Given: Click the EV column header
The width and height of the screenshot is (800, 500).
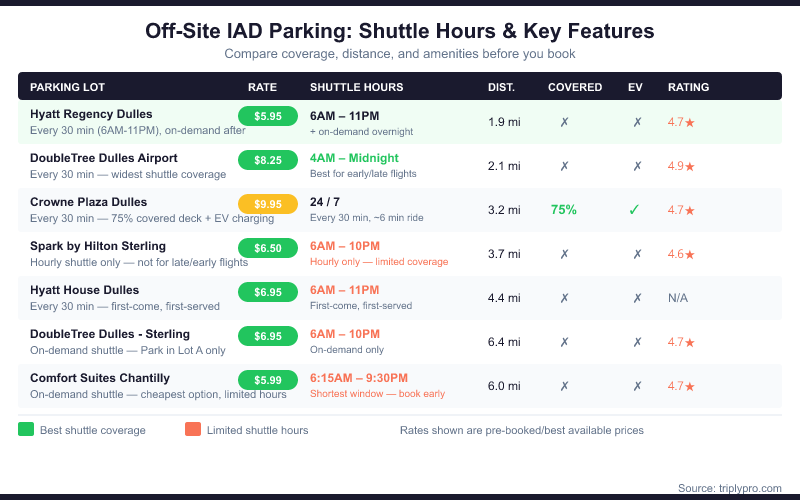Looking at the screenshot, I should [635, 87].
